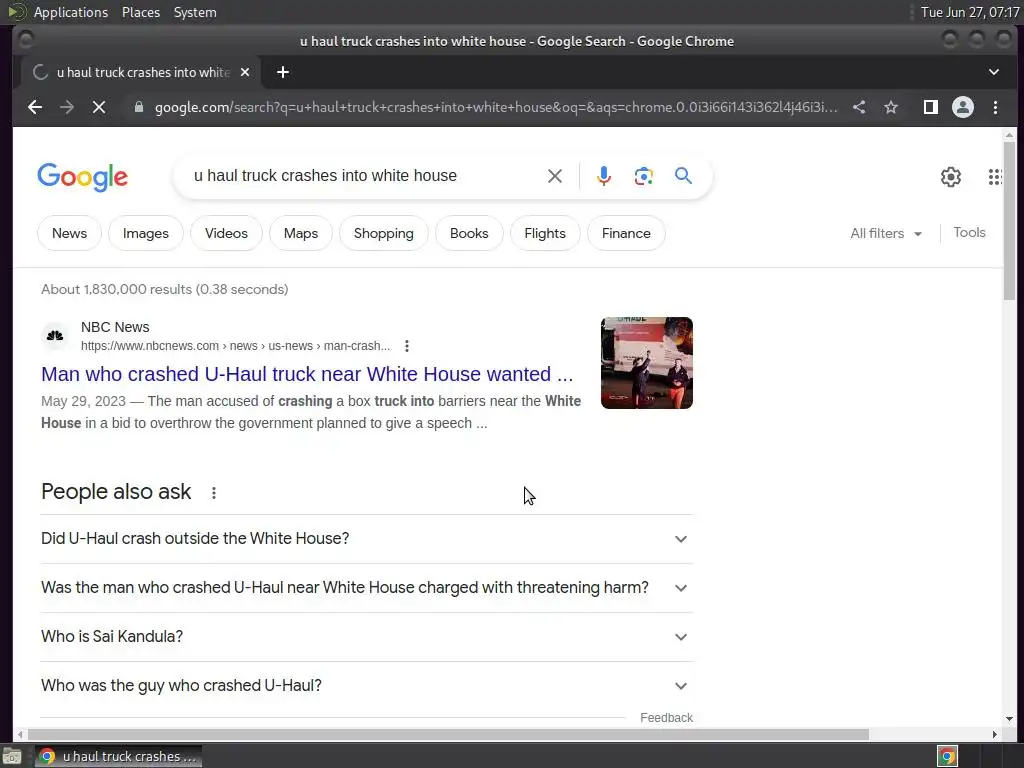Expand Who is Sai Kandula question

(366, 637)
